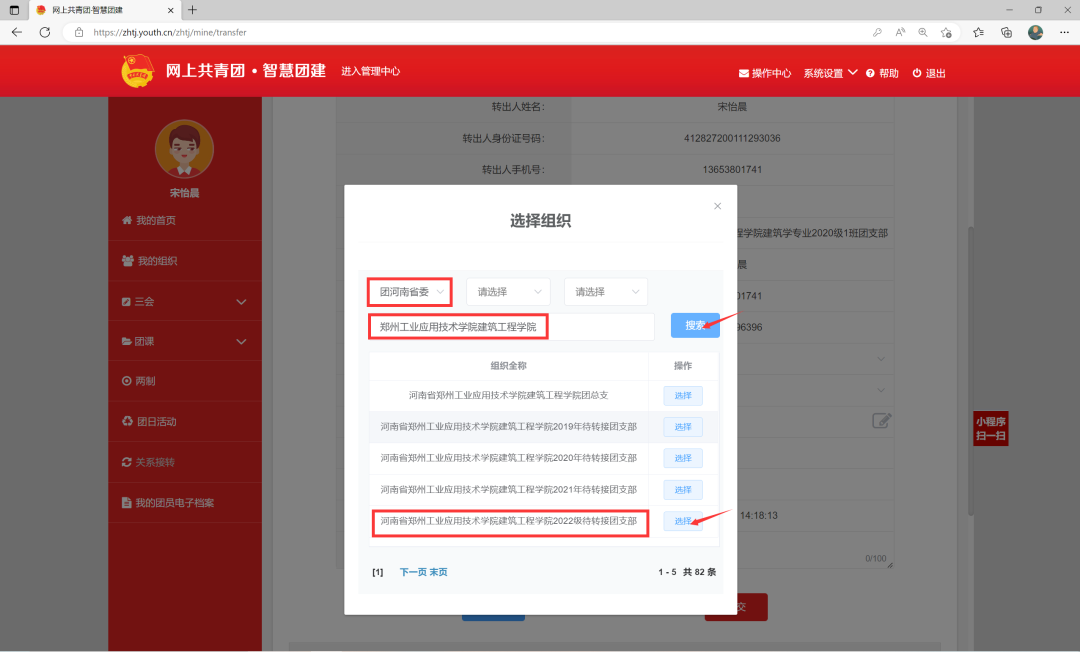
Task: Open 我的组织 in the sidebar
Action: [157, 261]
